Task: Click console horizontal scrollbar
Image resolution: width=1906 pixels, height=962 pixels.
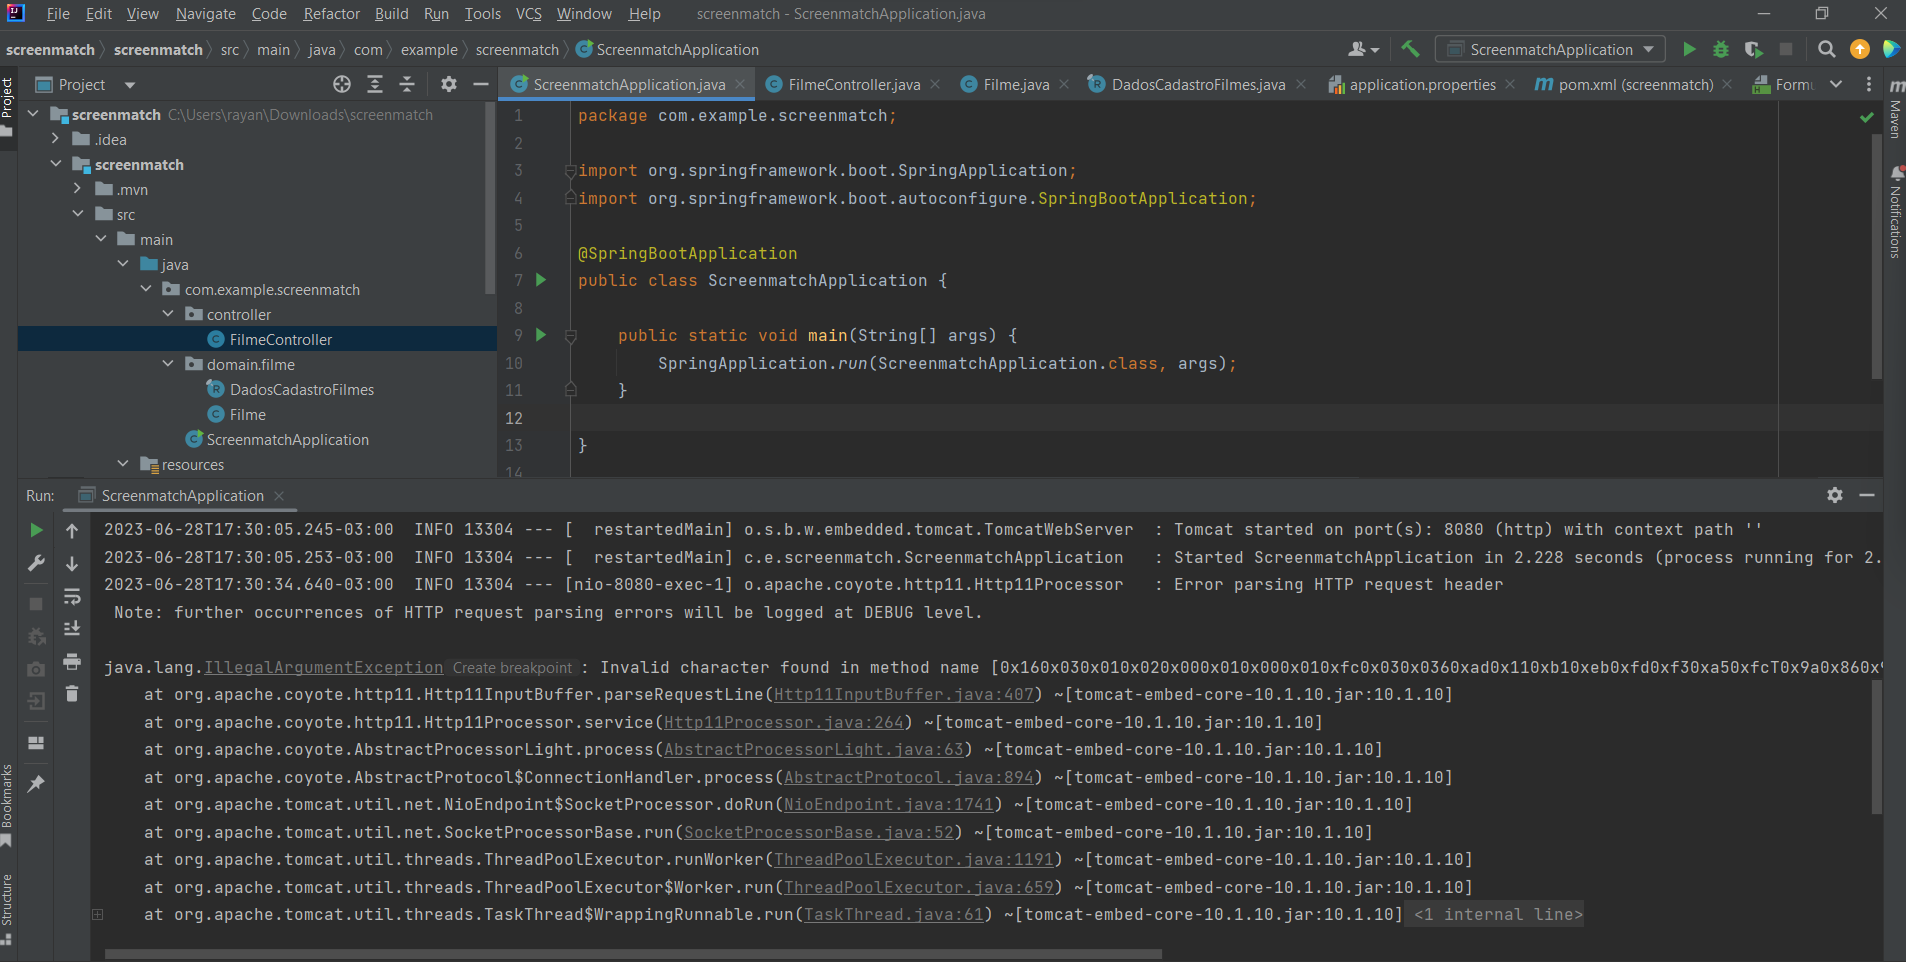Action: point(633,953)
